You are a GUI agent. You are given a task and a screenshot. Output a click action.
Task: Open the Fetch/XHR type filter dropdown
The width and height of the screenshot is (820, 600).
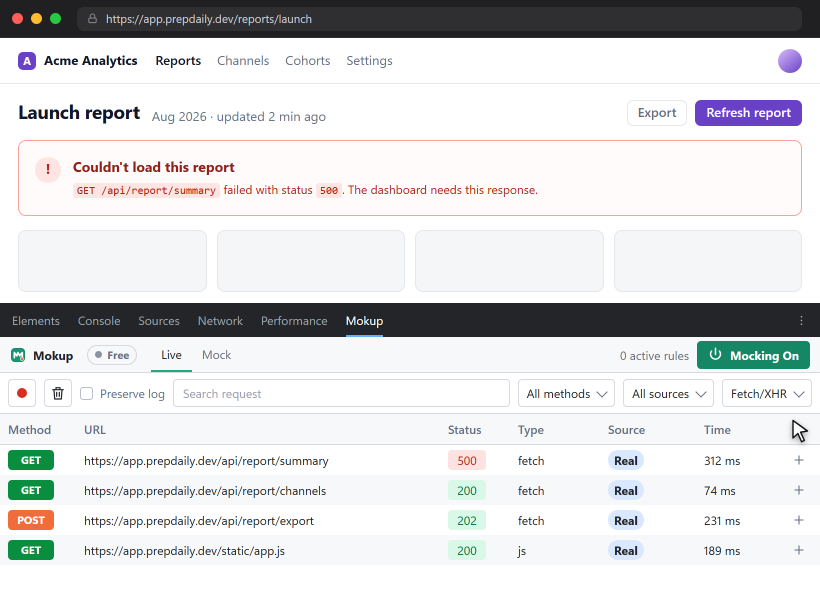click(767, 393)
